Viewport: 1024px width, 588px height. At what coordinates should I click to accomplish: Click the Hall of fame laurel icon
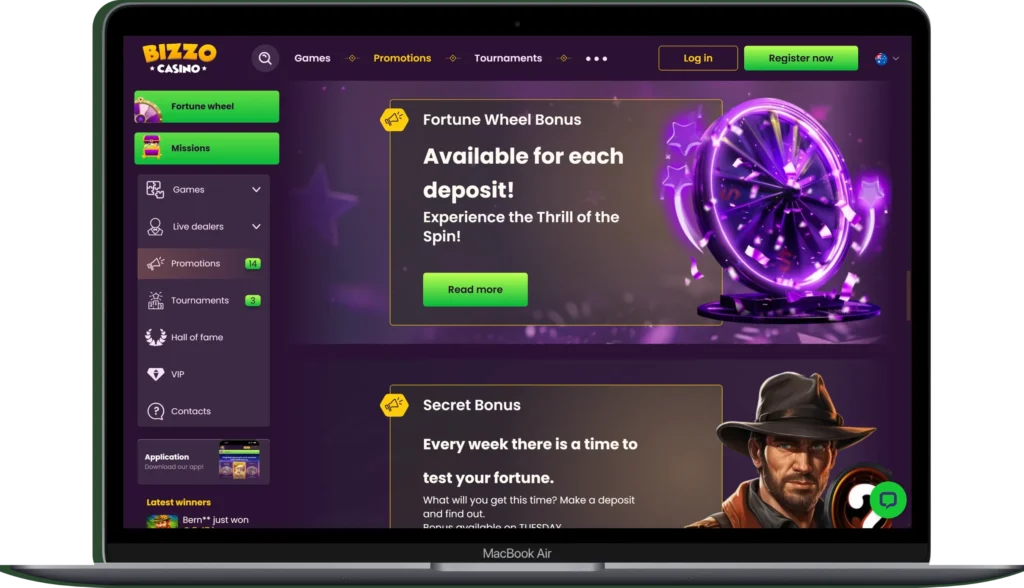pyautogui.click(x=155, y=337)
